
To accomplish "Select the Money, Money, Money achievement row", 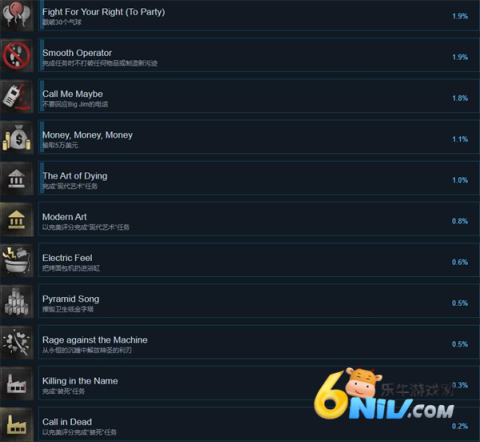I will 259,138.
